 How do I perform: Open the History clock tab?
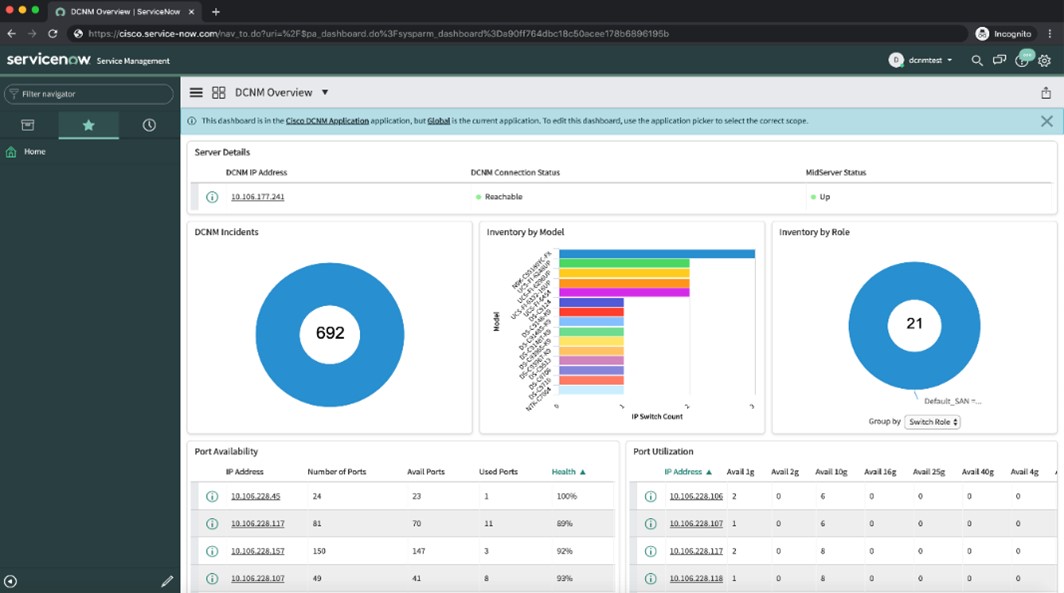(x=149, y=125)
